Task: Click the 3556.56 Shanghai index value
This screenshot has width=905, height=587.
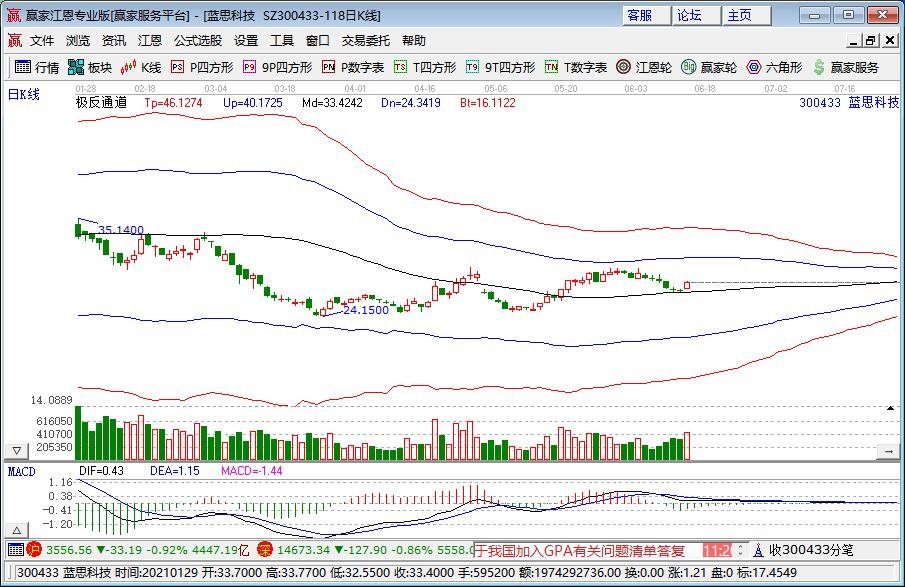Action: pyautogui.click(x=69, y=550)
